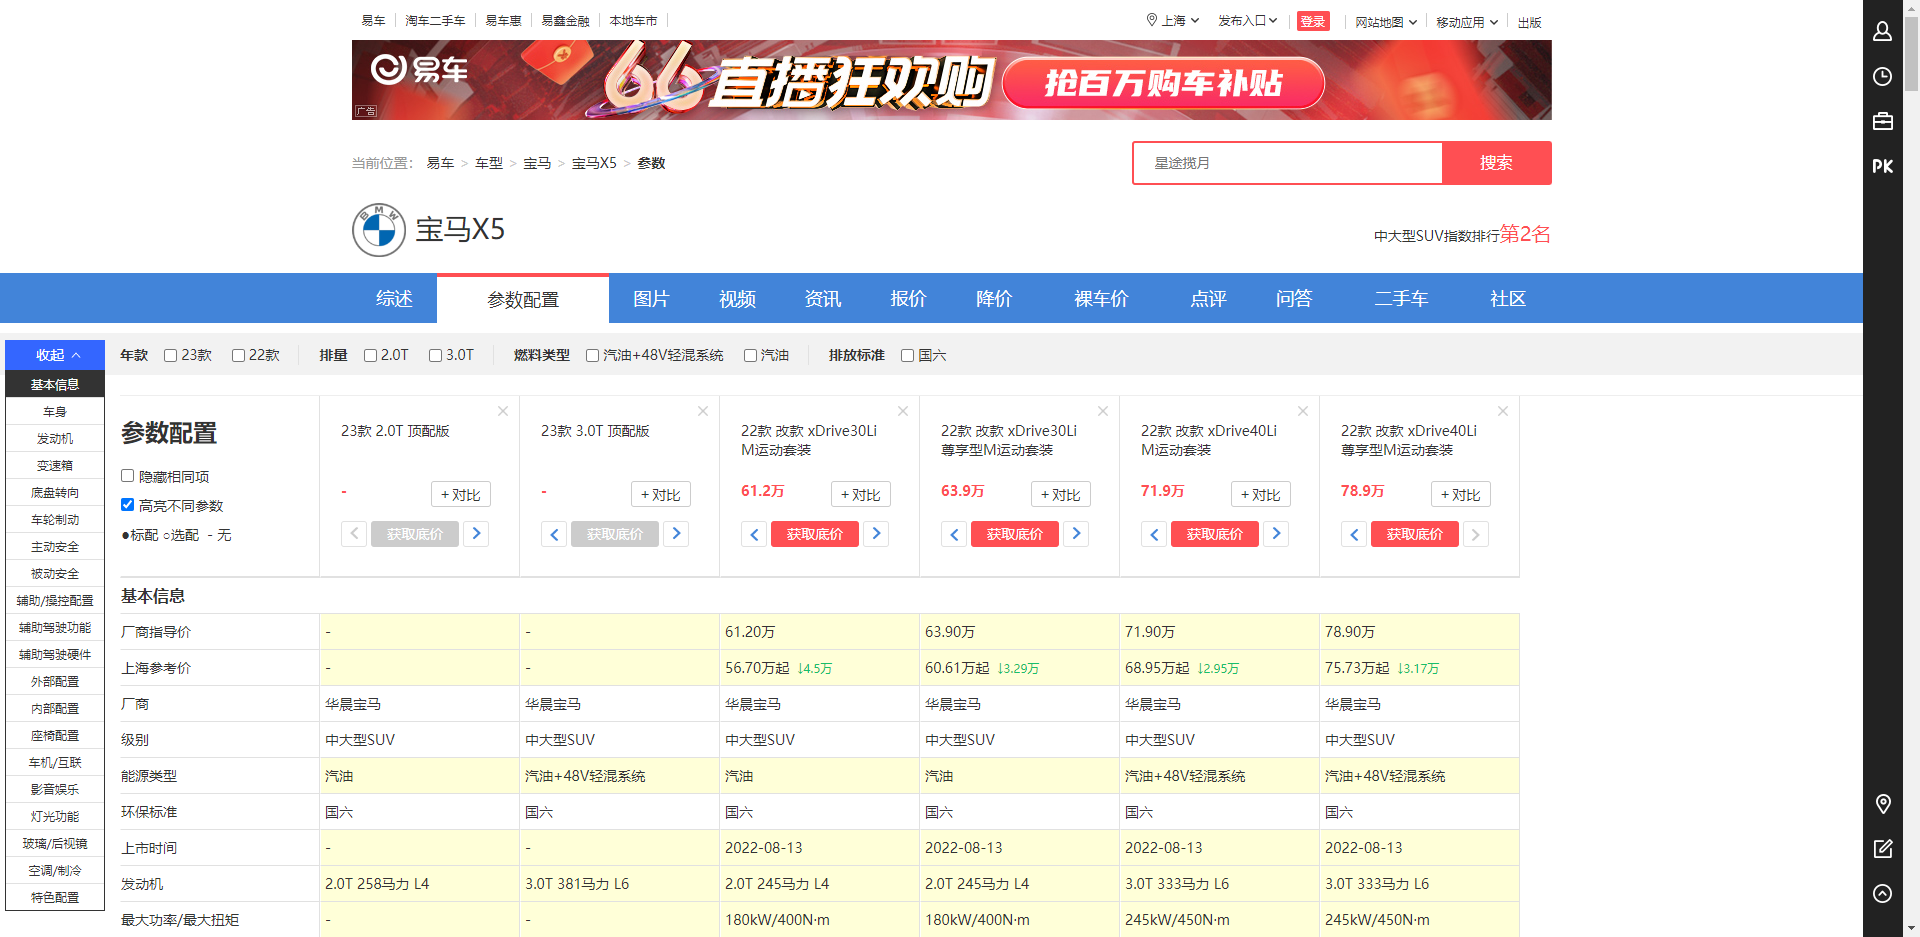Viewport: 1920px width, 937px height.
Task: Tick the 2.0T displacement checkbox
Action: coord(370,355)
